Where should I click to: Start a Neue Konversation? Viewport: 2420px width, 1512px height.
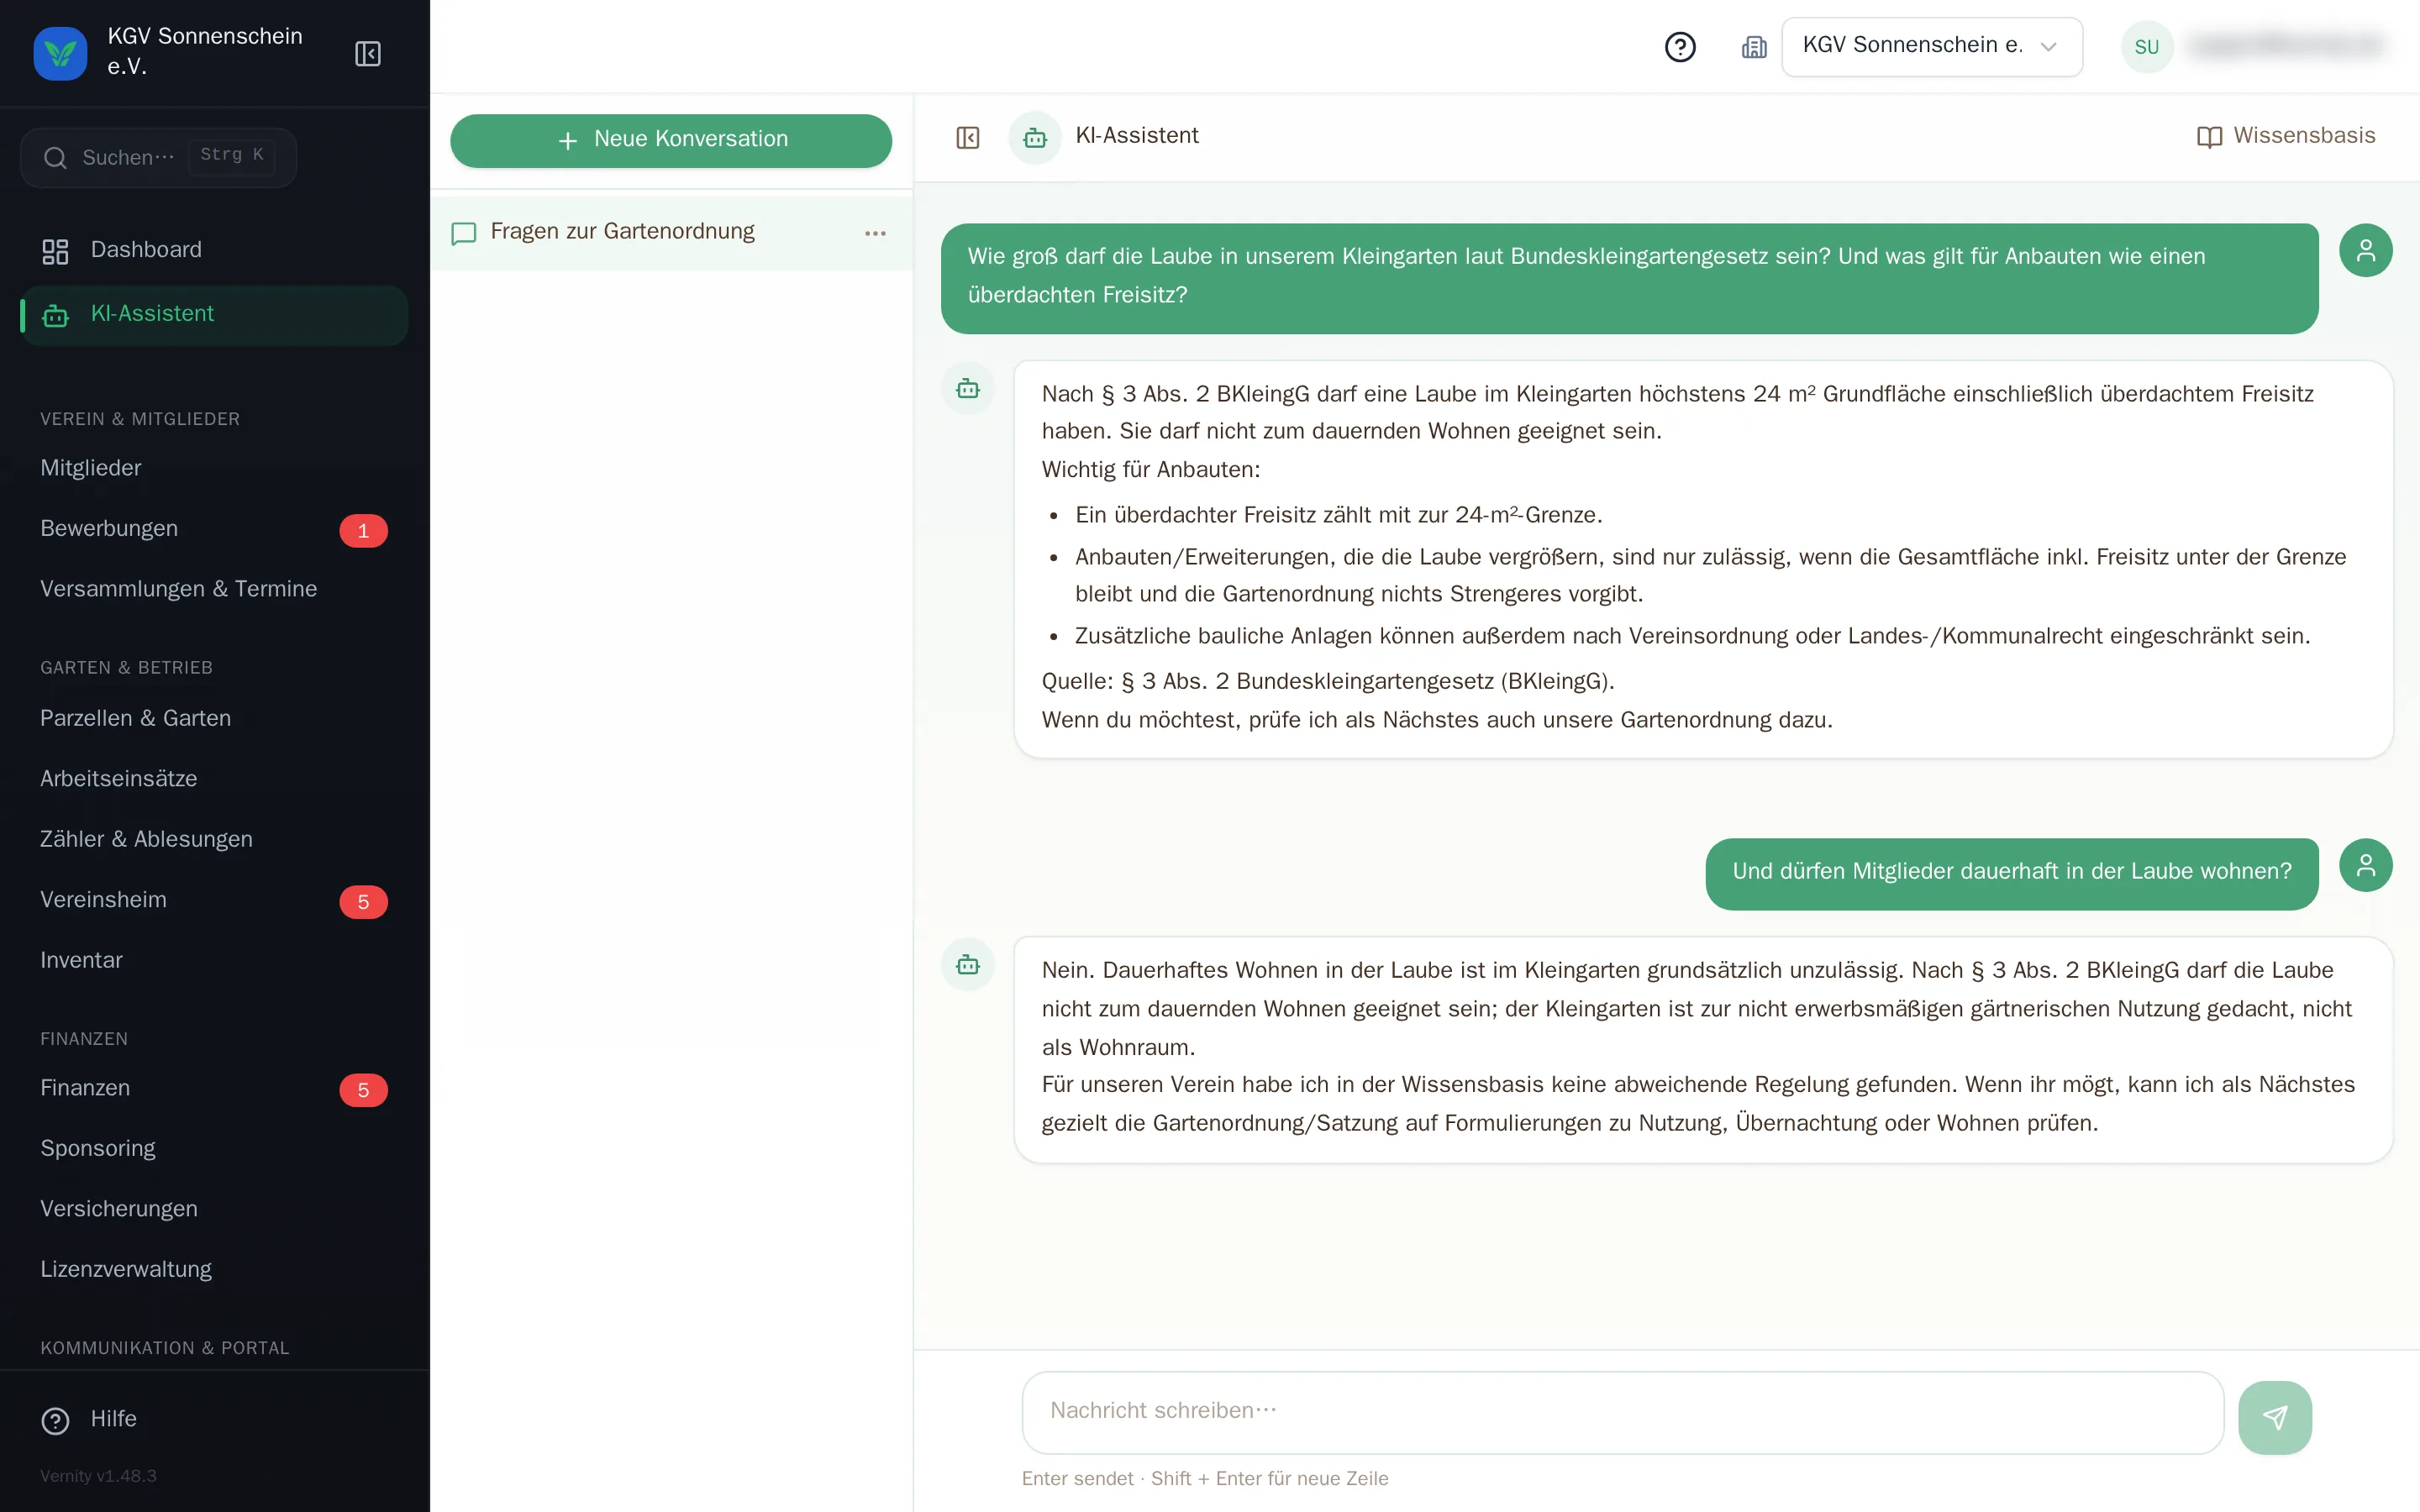click(671, 140)
